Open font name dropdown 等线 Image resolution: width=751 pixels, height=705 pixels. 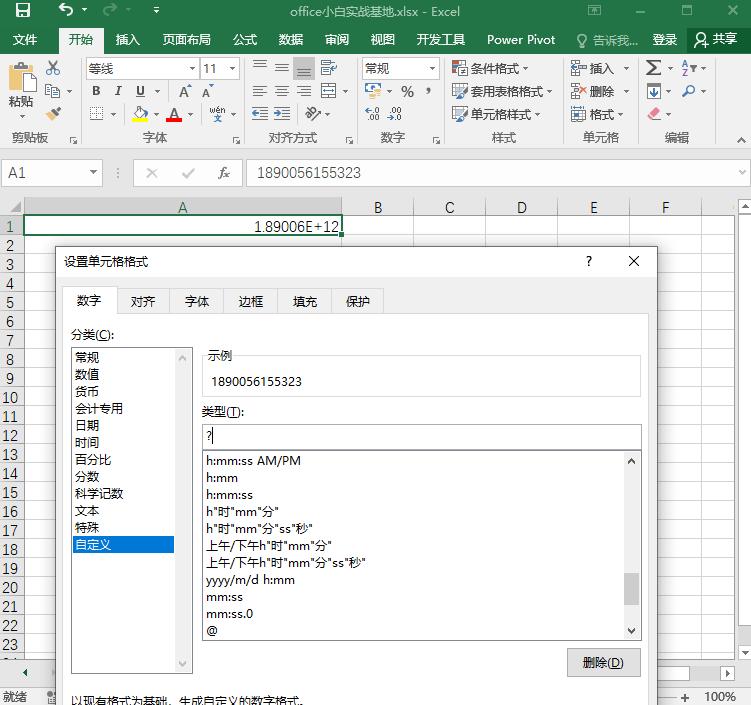coord(192,68)
